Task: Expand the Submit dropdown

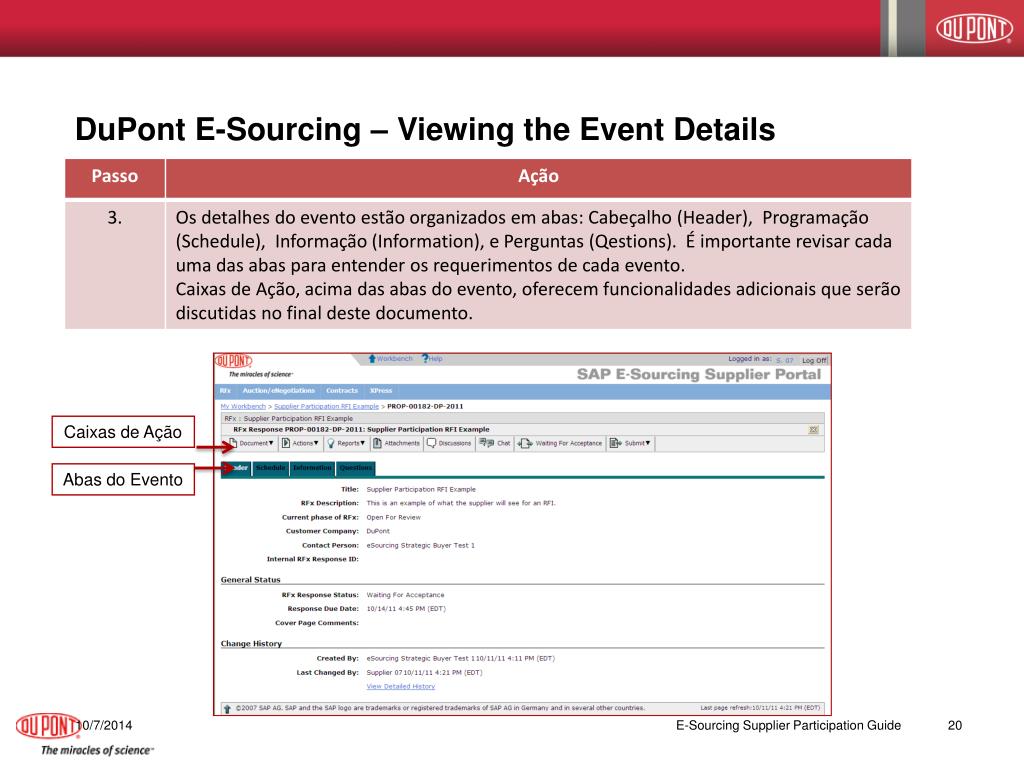Action: click(630, 443)
